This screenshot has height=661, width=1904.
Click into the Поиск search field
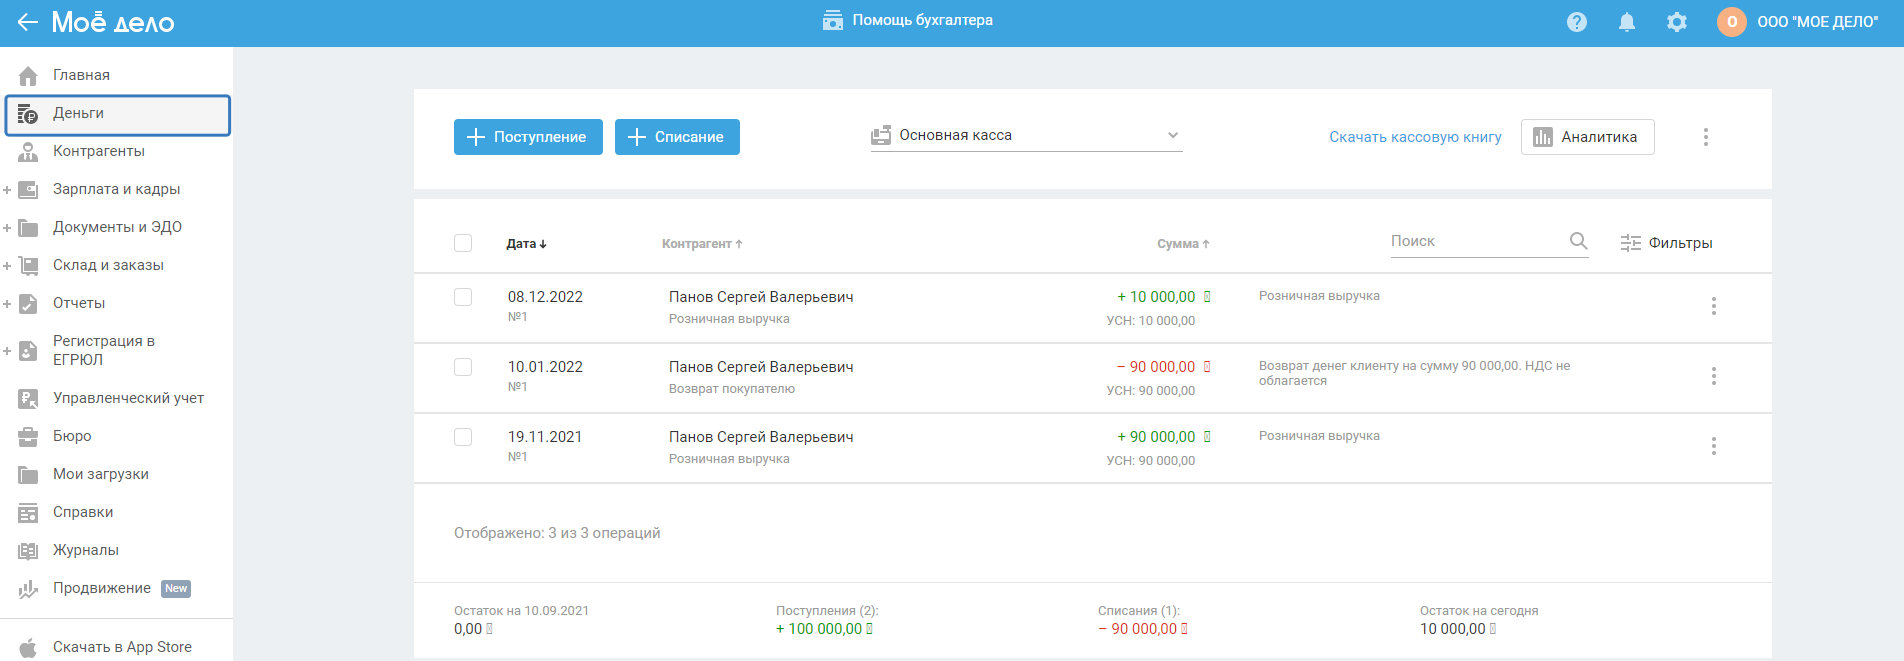point(1475,241)
